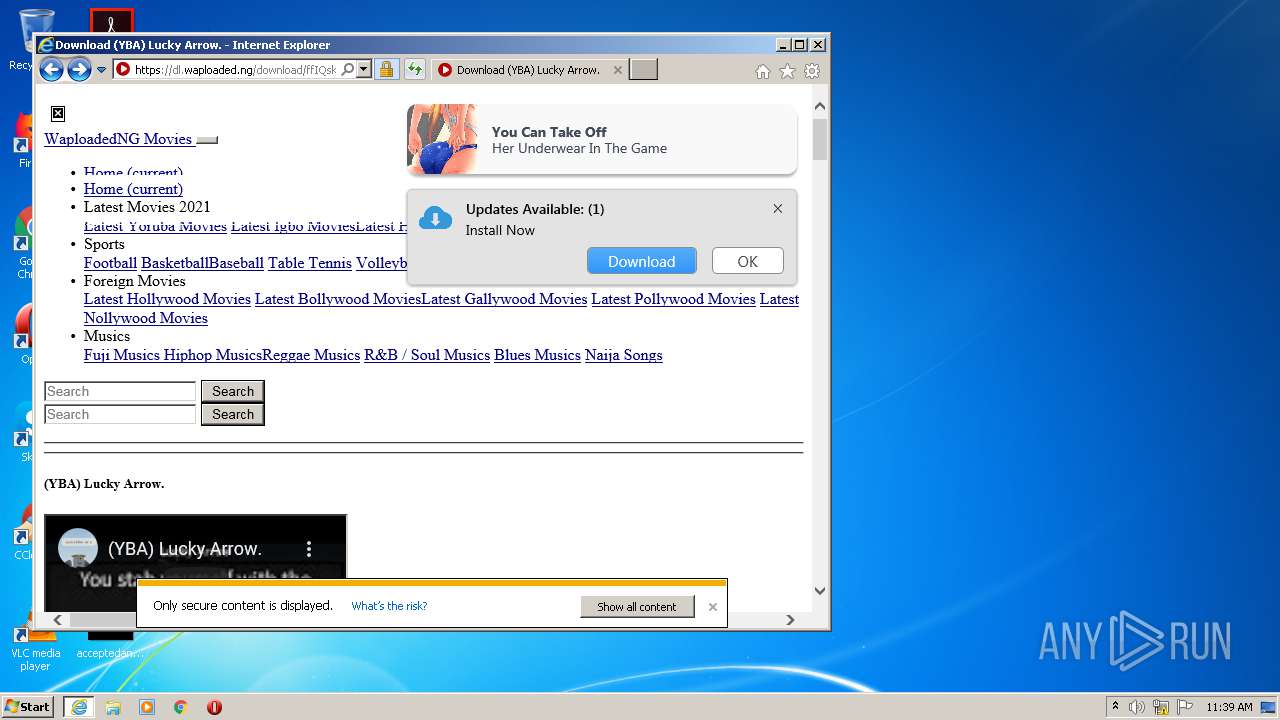Click the blue Download button in popup
1280x720 pixels.
pyautogui.click(x=642, y=261)
